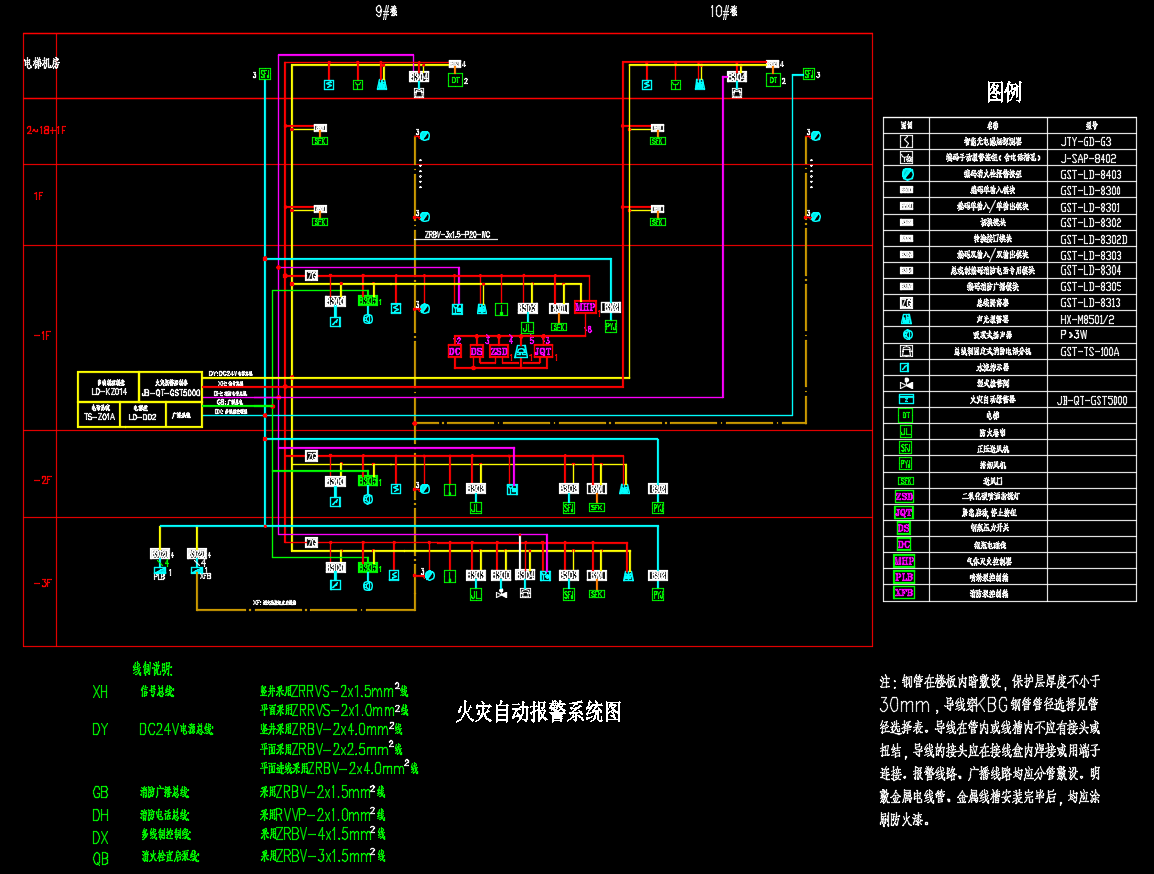The height and width of the screenshot is (874, 1154).
Task: Select the deluge valve symbol in the legend
Action: 905,383
